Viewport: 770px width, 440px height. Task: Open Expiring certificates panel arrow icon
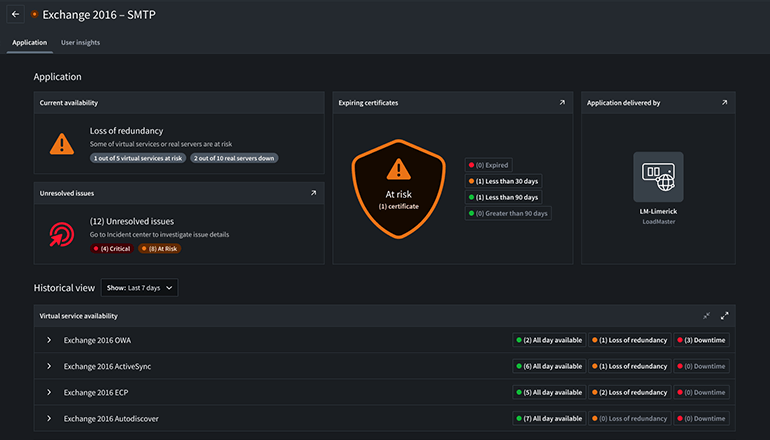[x=562, y=103]
